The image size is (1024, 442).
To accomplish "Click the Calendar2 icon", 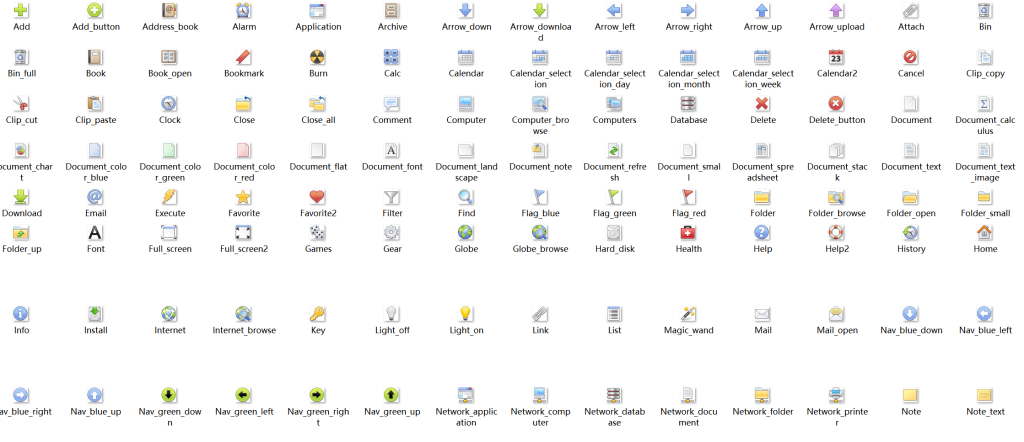I will point(836,57).
